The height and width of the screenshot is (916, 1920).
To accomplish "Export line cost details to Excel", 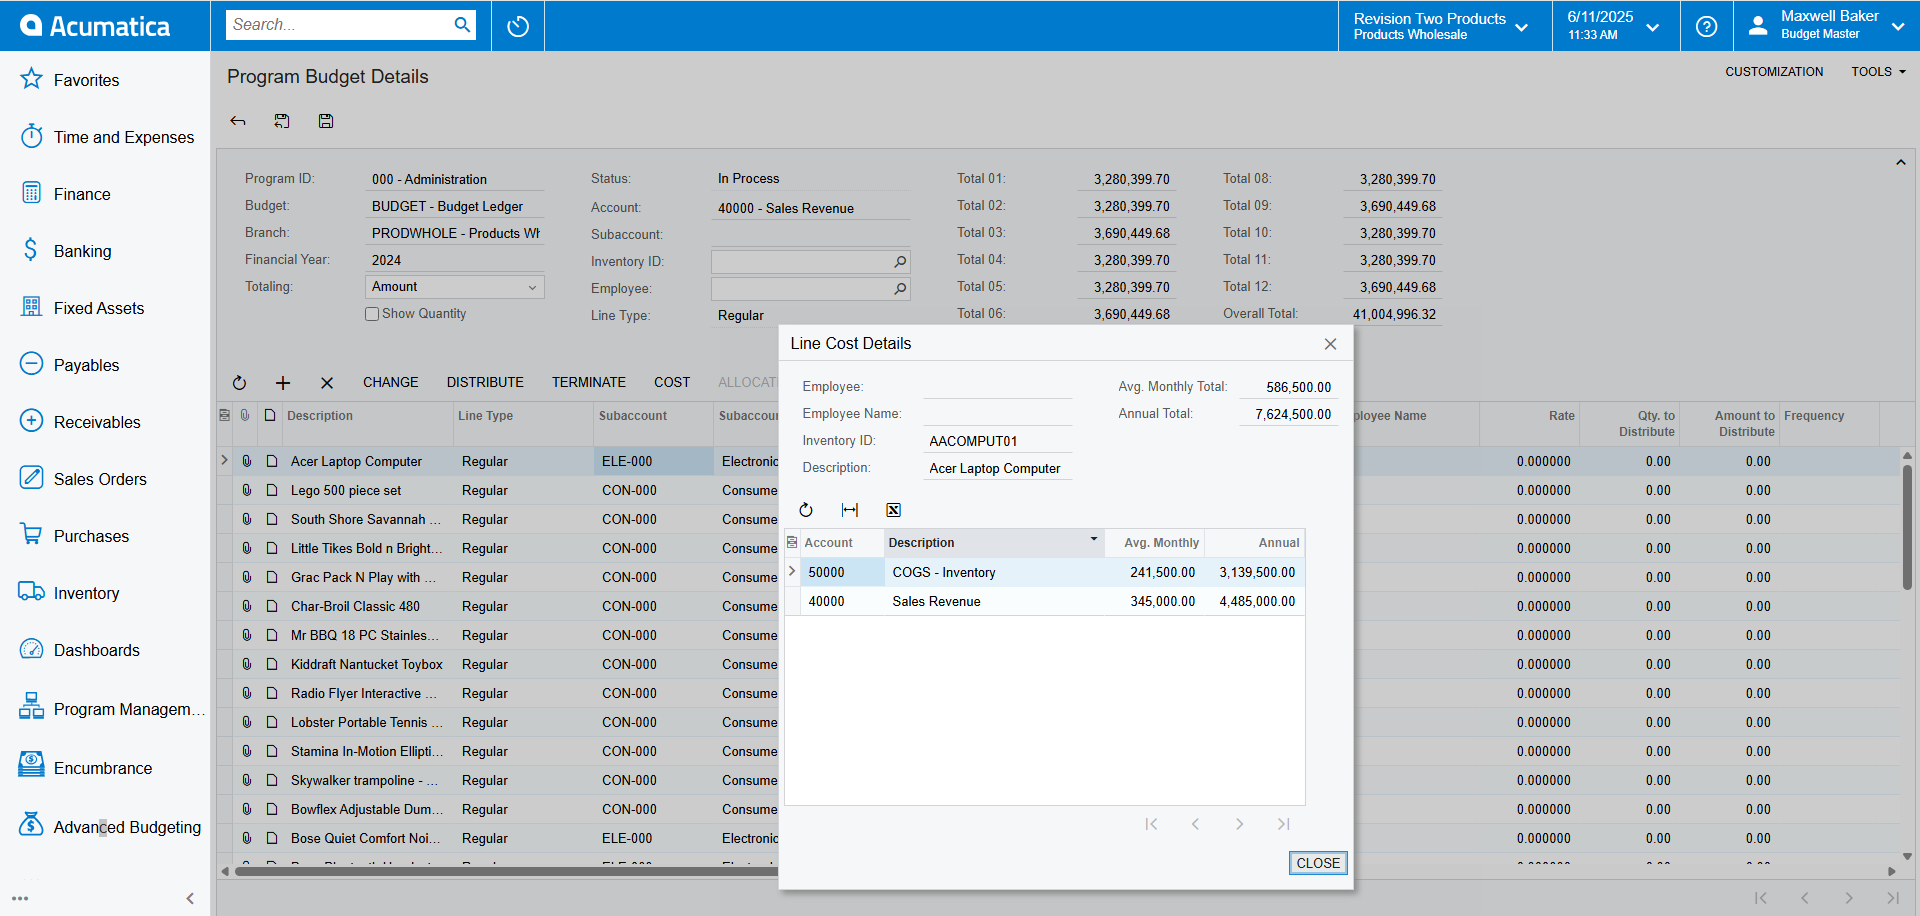I will pos(893,510).
